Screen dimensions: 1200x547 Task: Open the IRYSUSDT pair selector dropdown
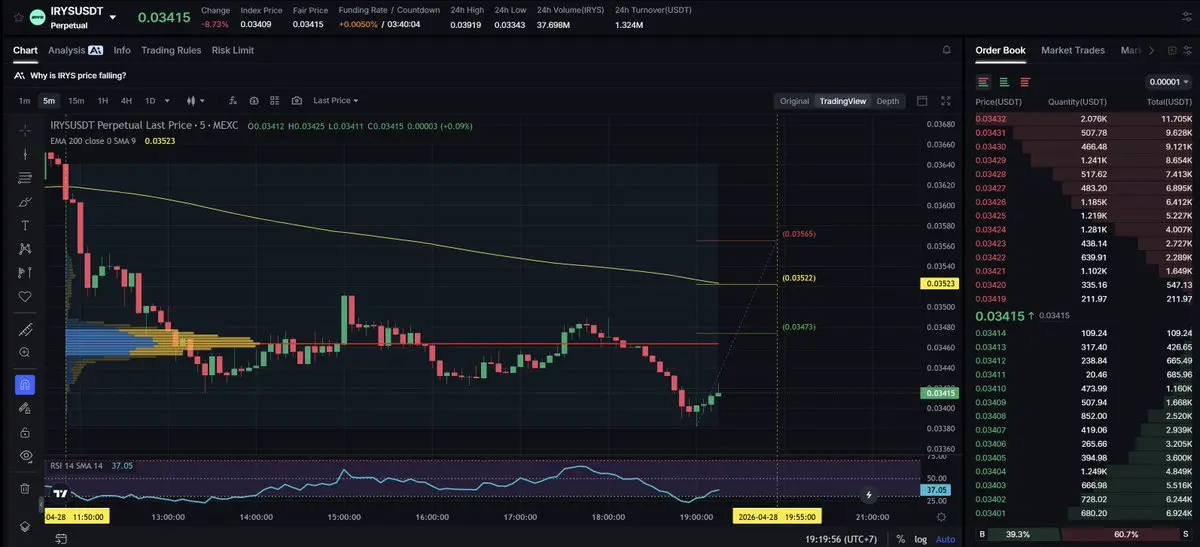click(112, 17)
